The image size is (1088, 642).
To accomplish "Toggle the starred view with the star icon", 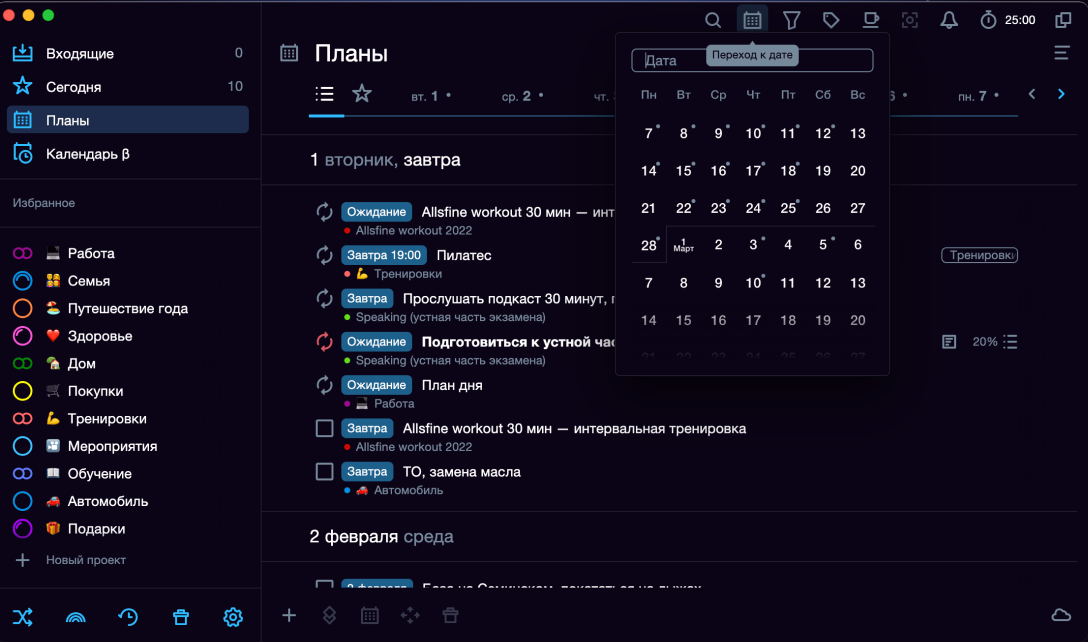I will 361,93.
